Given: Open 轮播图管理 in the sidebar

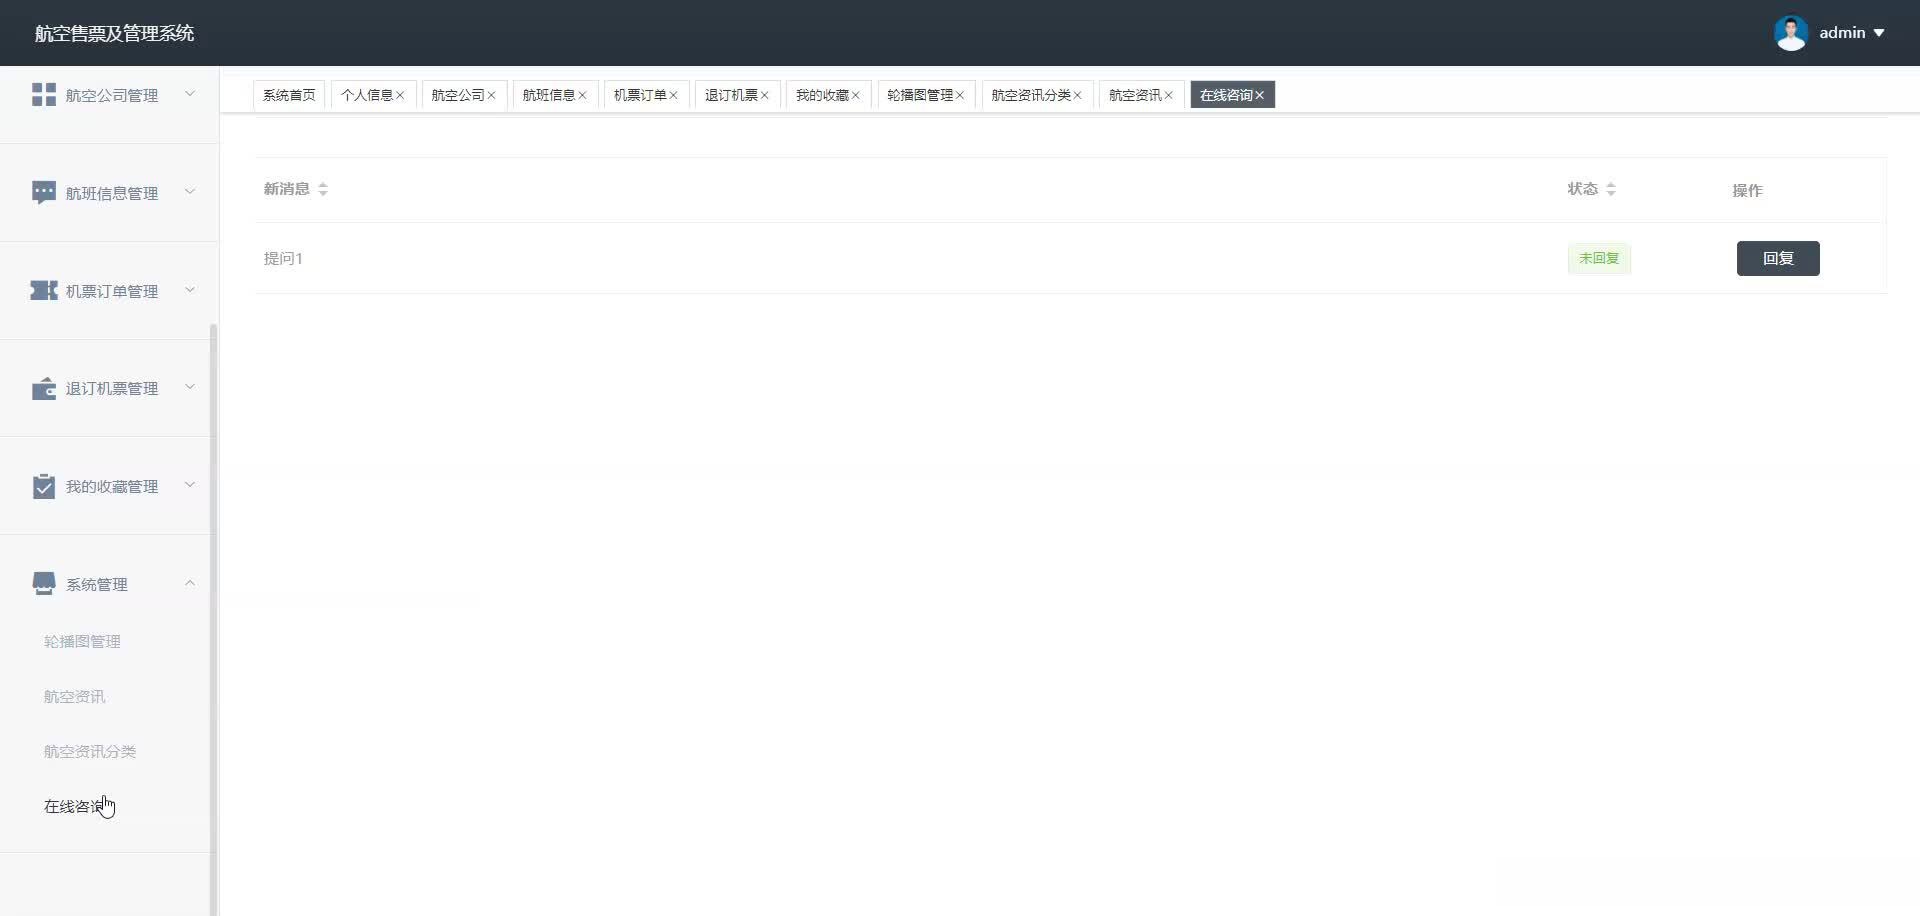Looking at the screenshot, I should (x=82, y=642).
